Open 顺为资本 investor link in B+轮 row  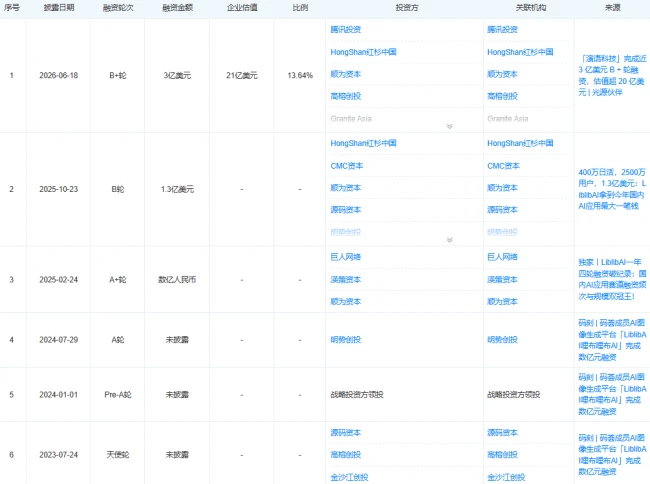tap(346, 74)
